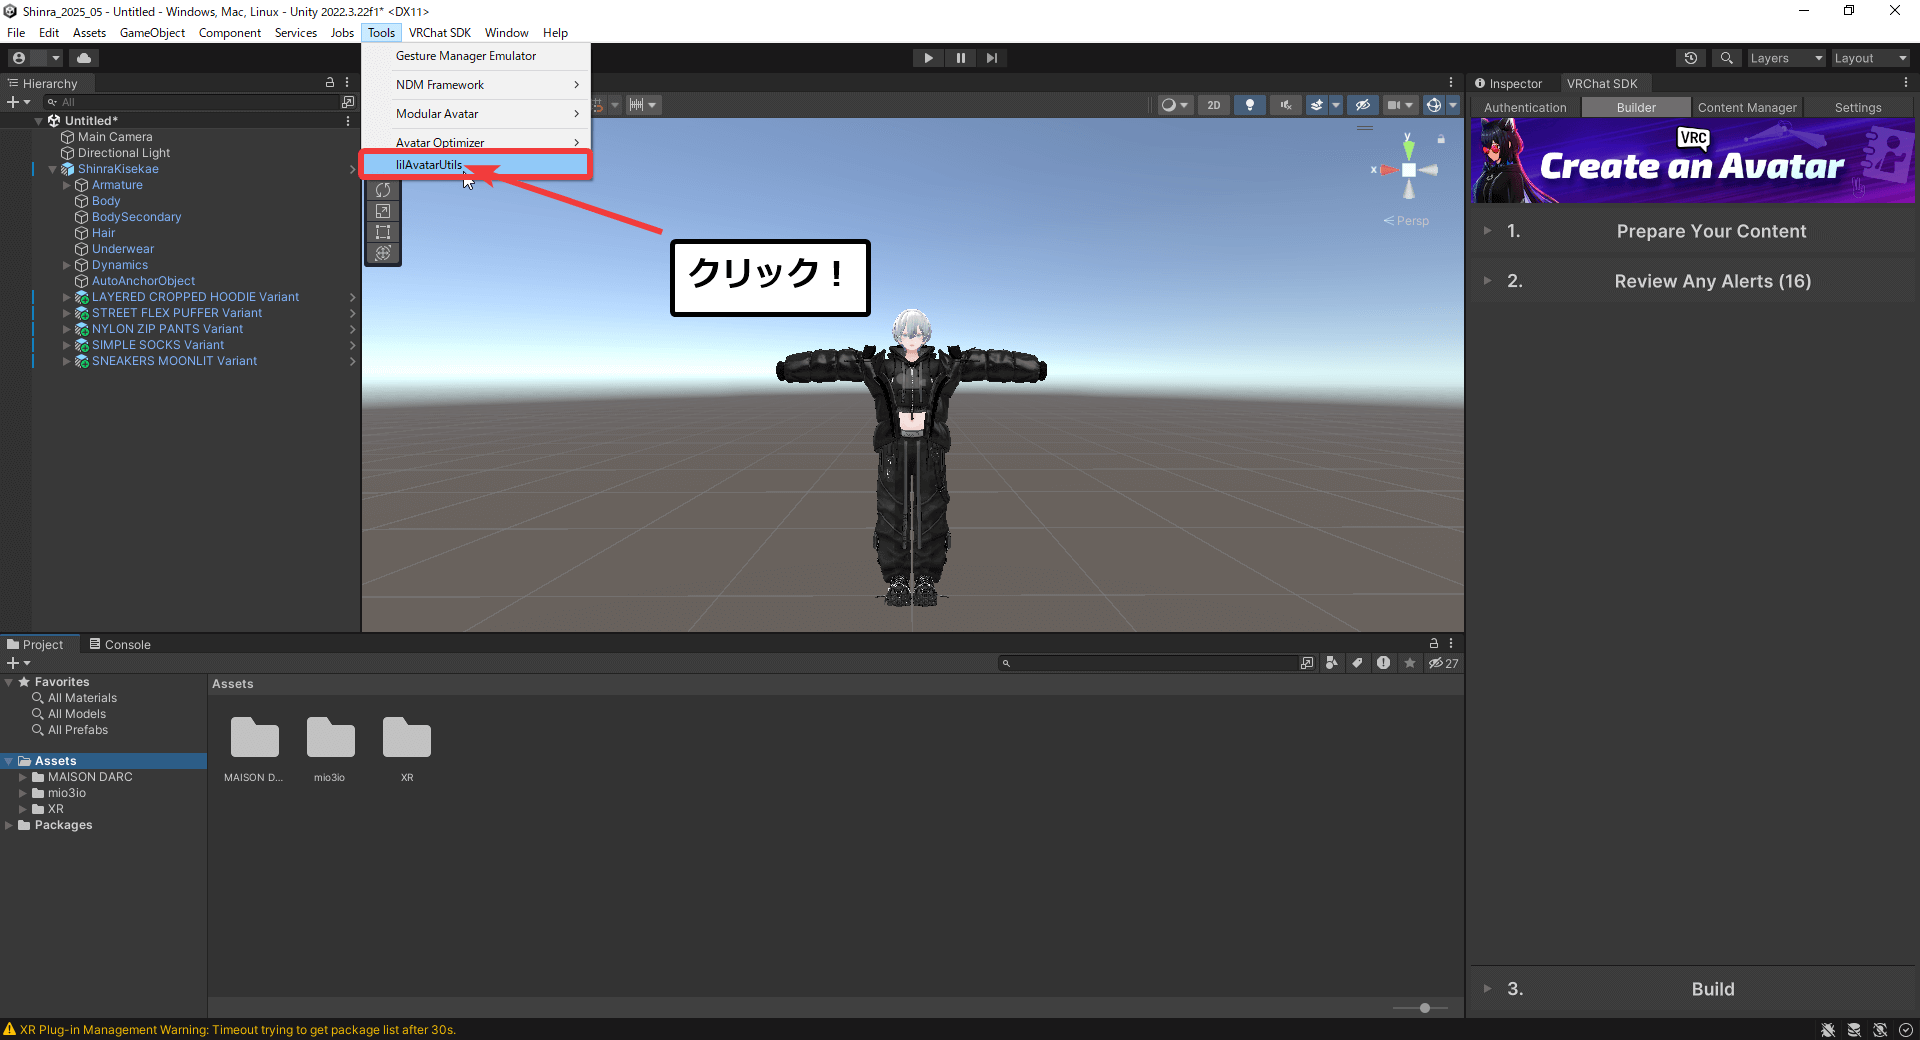Viewport: 1920px width, 1040px height.
Task: Expand the Dynamics object
Action: 67,265
